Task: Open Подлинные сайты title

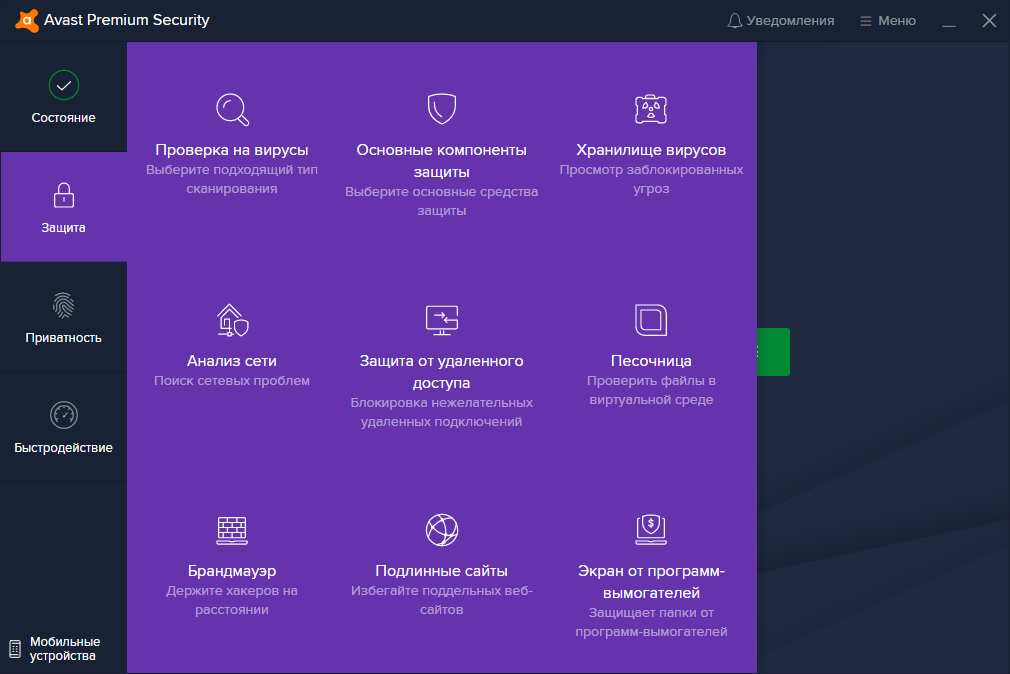Action: [442, 571]
